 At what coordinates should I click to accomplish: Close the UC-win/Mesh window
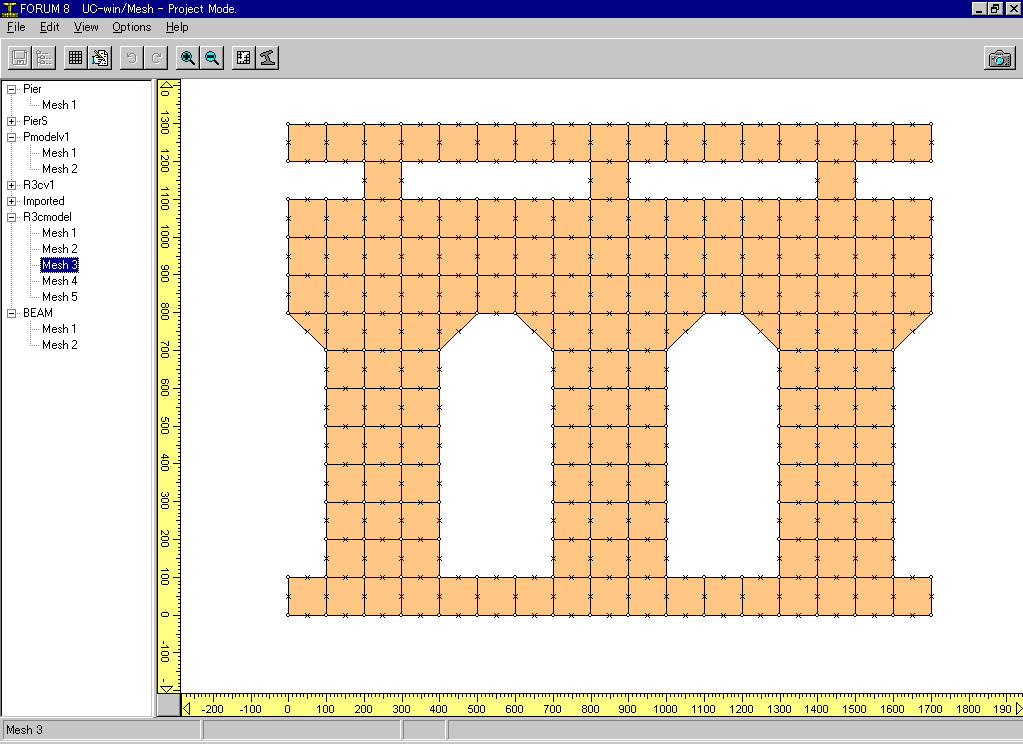pos(1012,8)
